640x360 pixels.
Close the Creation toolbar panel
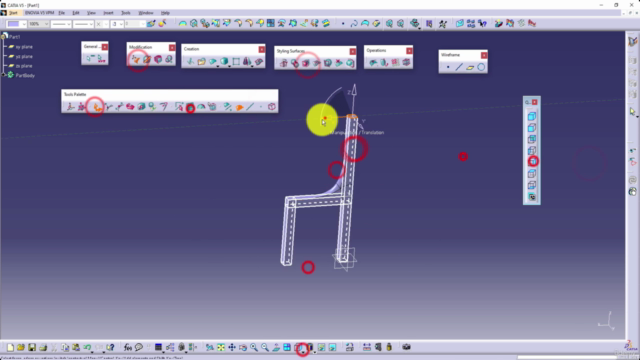[x=262, y=49]
